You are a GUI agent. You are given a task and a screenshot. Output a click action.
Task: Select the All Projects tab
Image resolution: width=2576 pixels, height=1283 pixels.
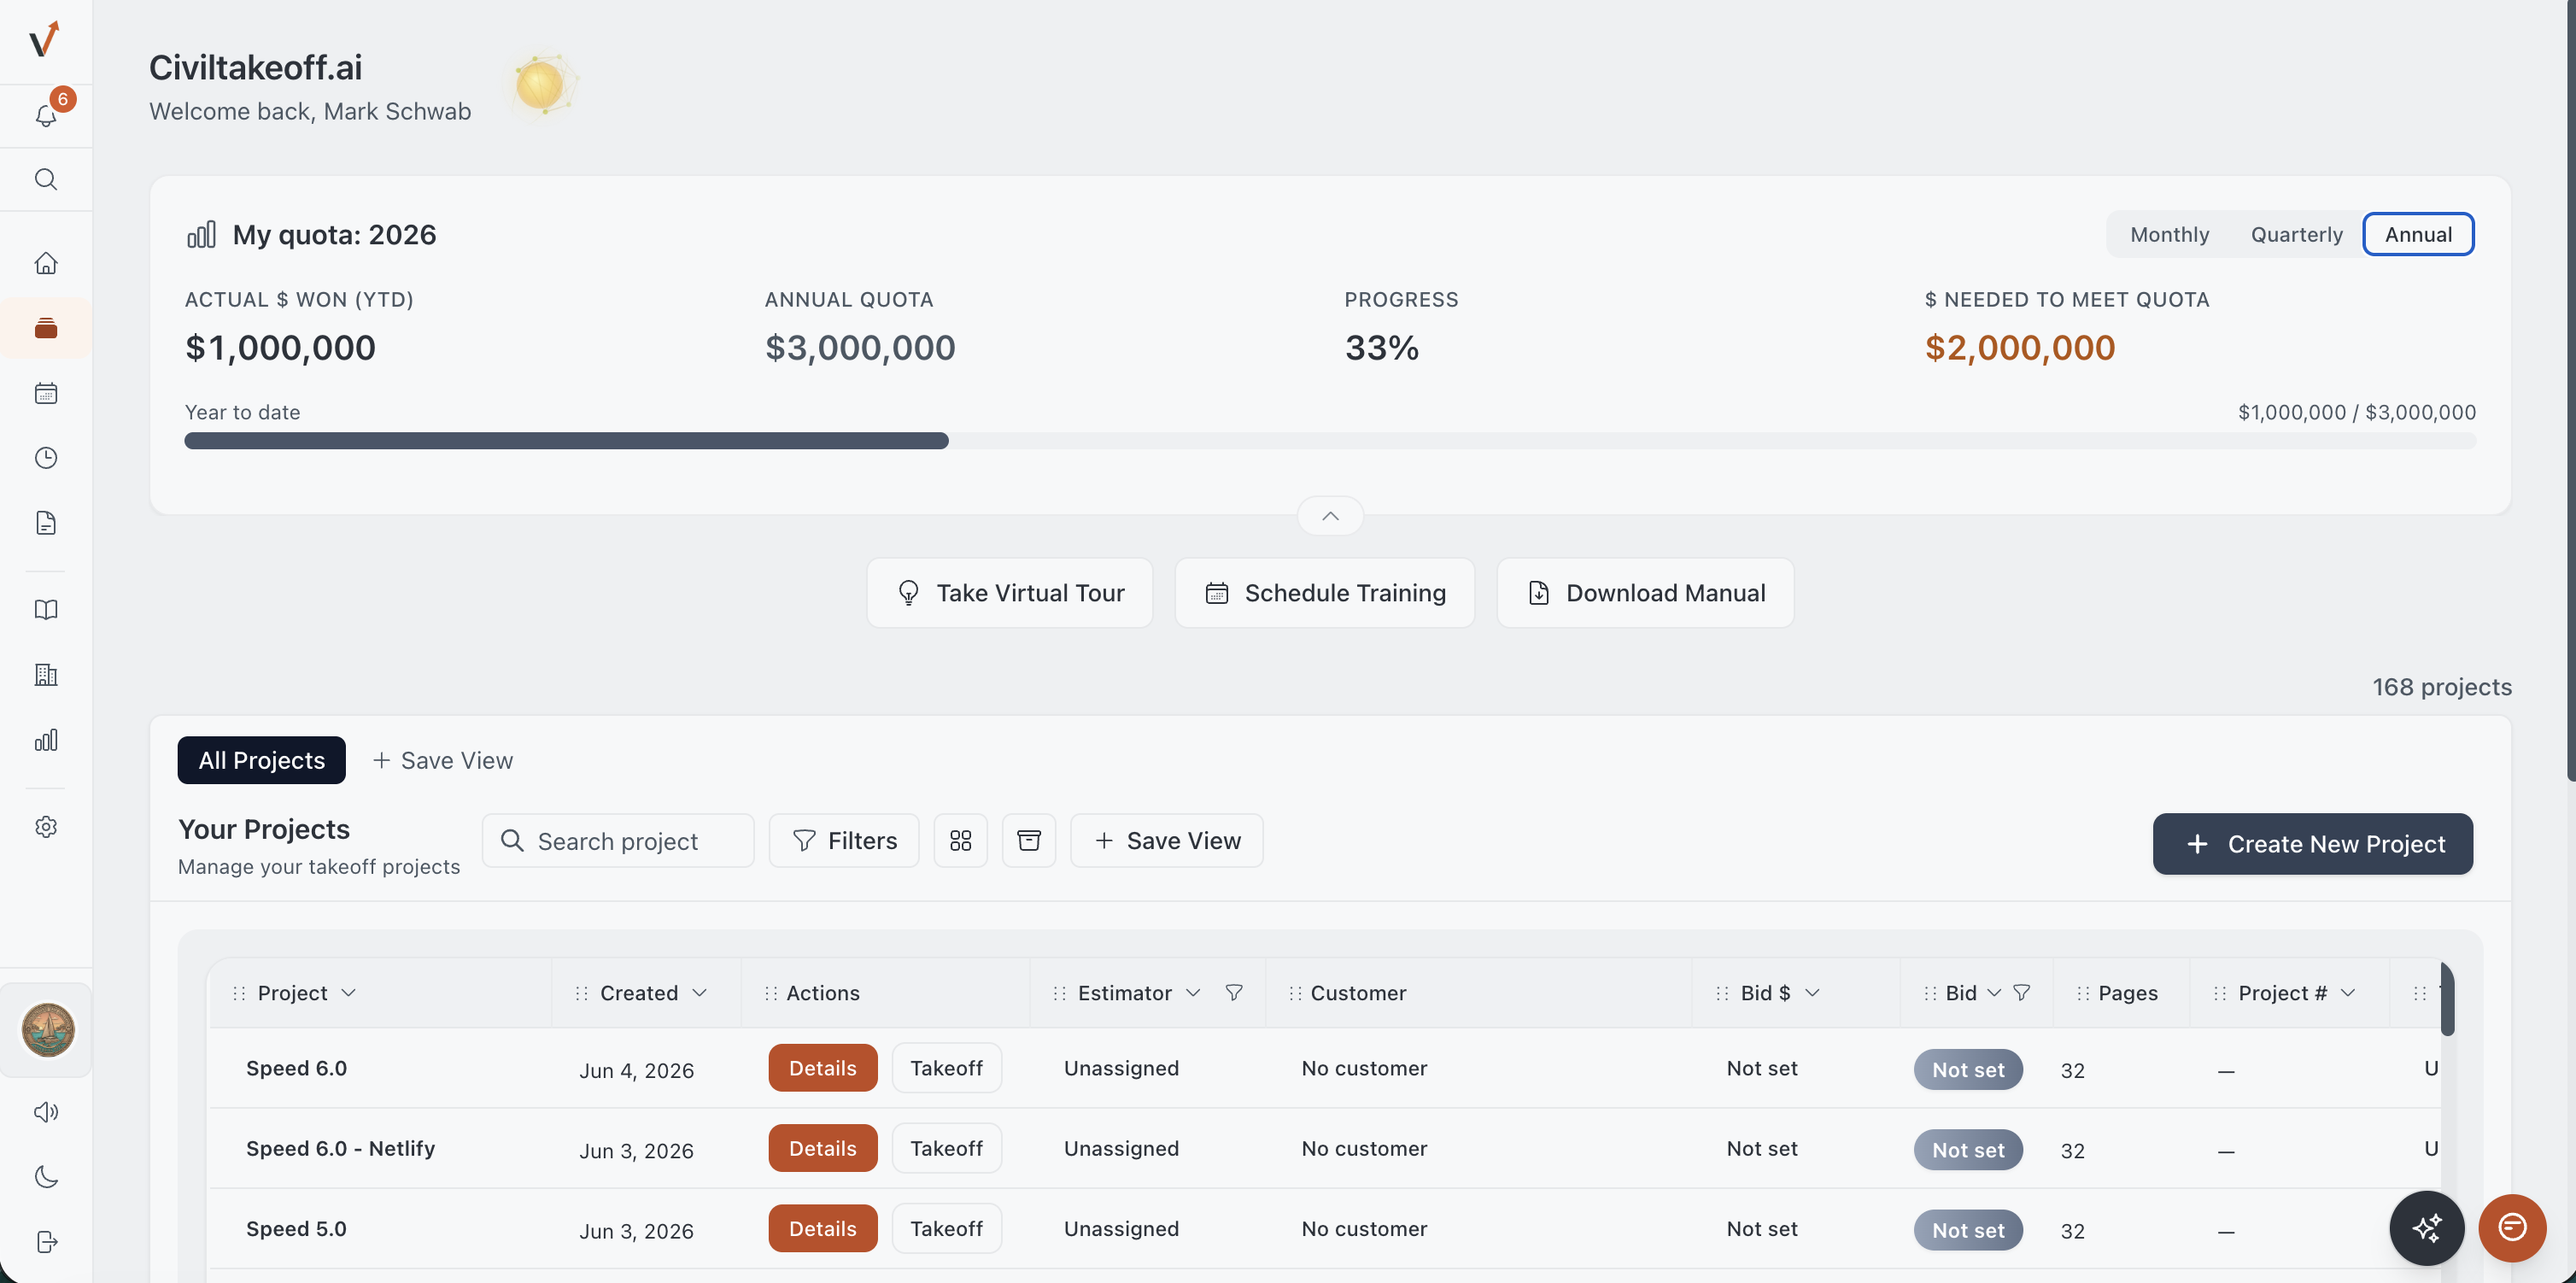tap(262, 761)
